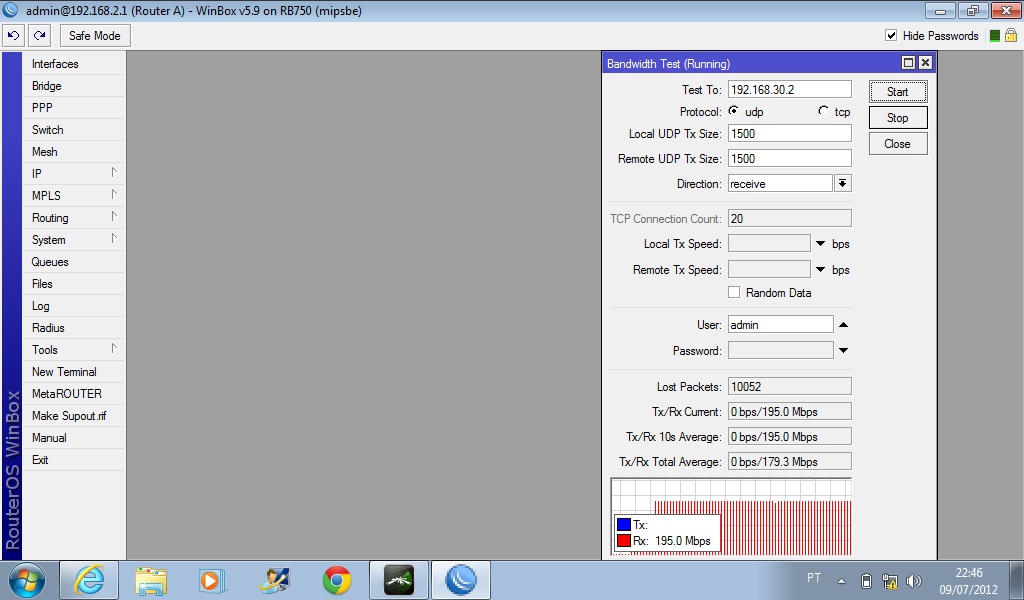The image size is (1024, 600).
Task: Open Google Chrome from the taskbar
Action: pyautogui.click(x=337, y=580)
